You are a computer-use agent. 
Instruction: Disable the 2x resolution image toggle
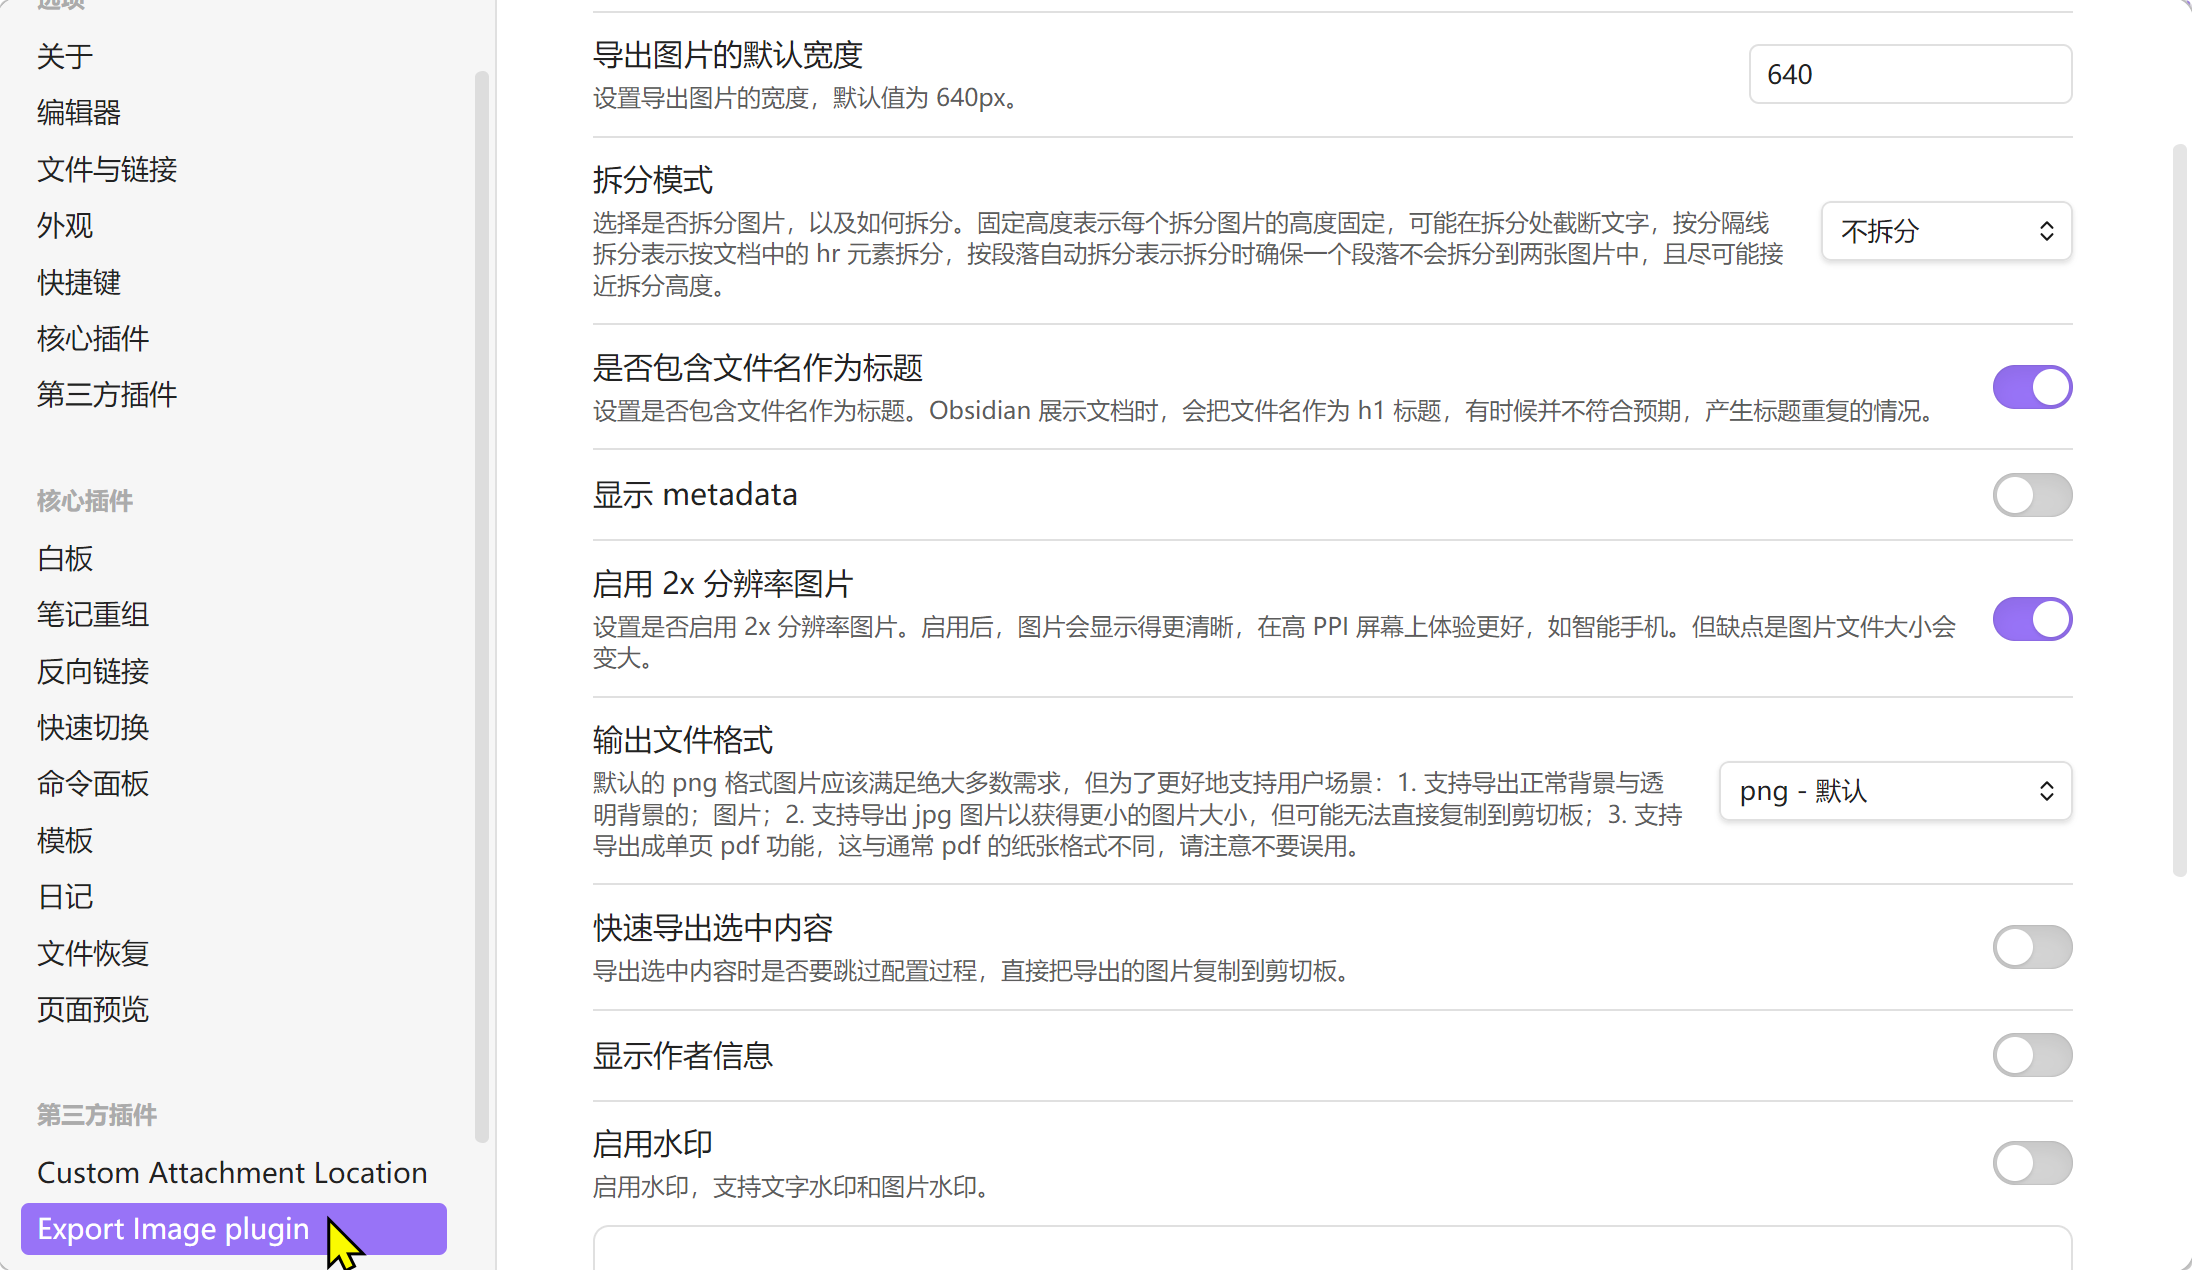point(2032,619)
